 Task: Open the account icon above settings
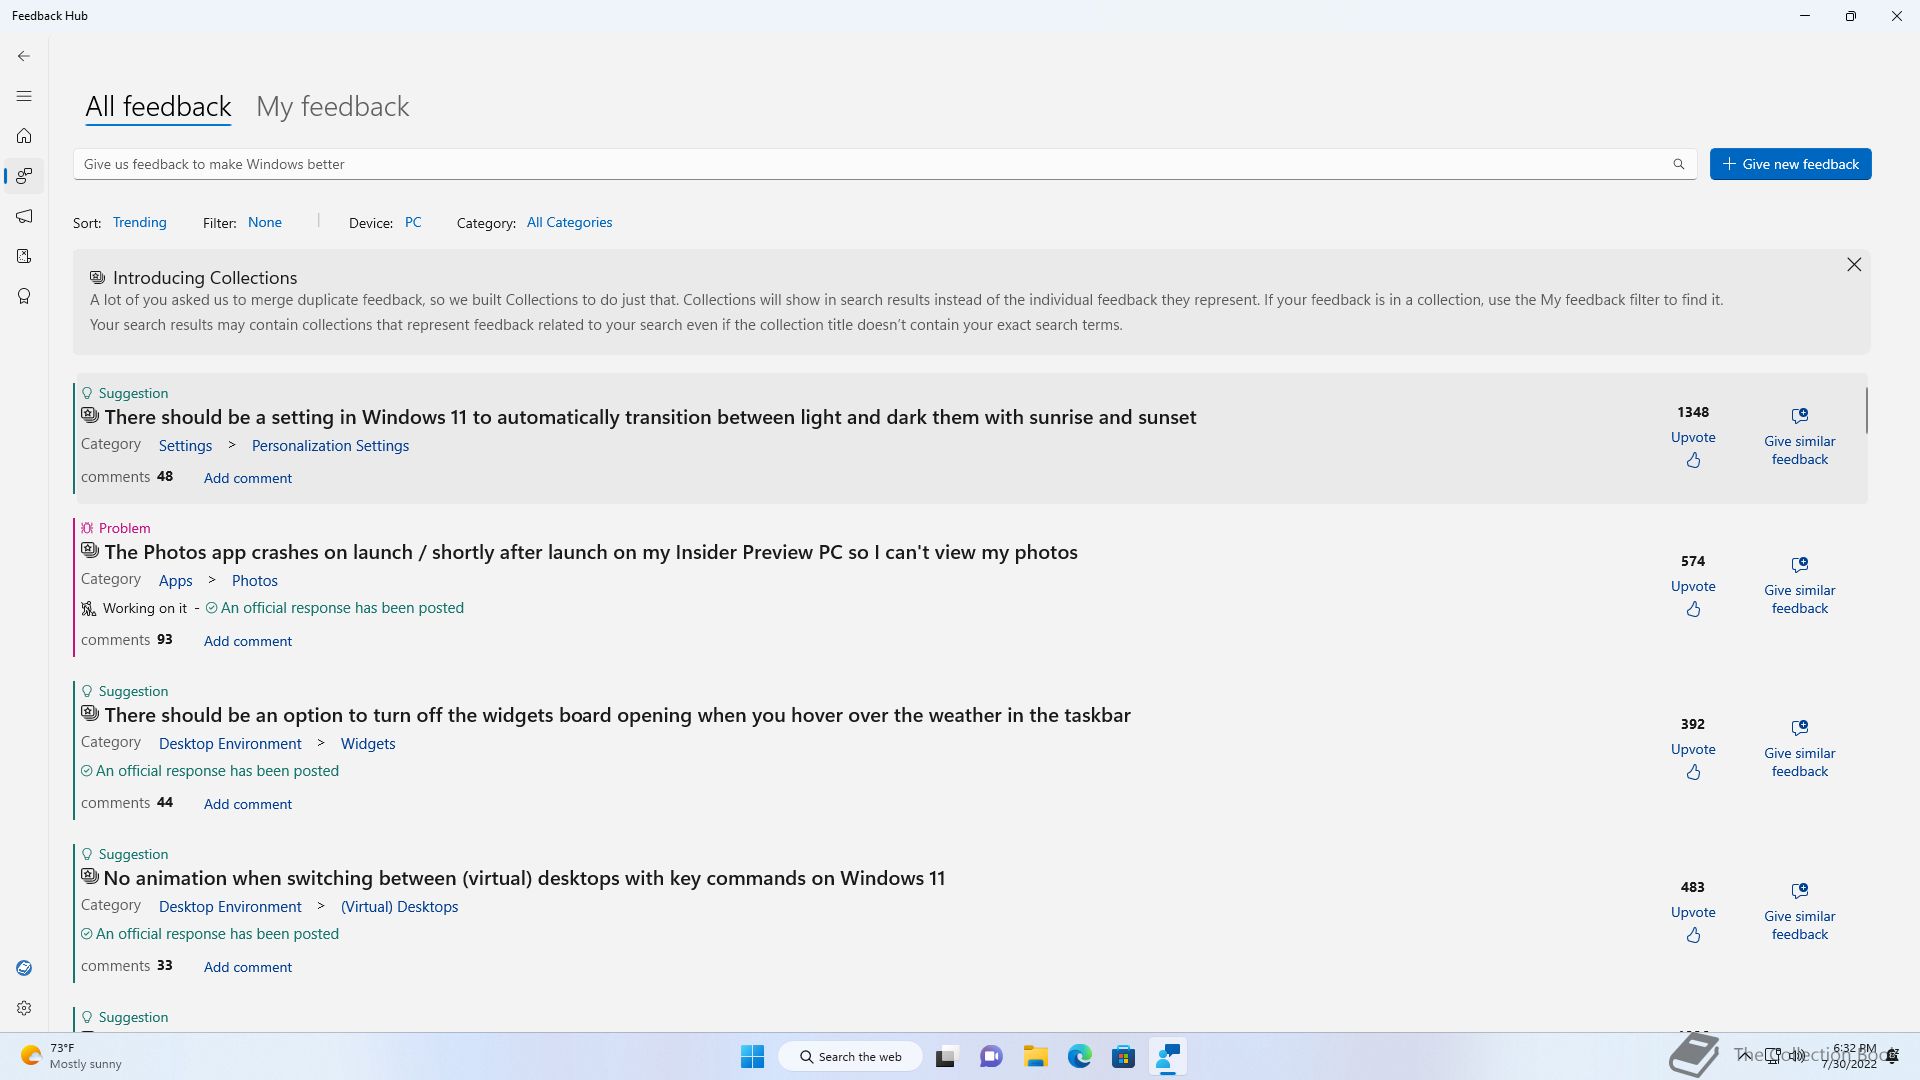point(24,968)
